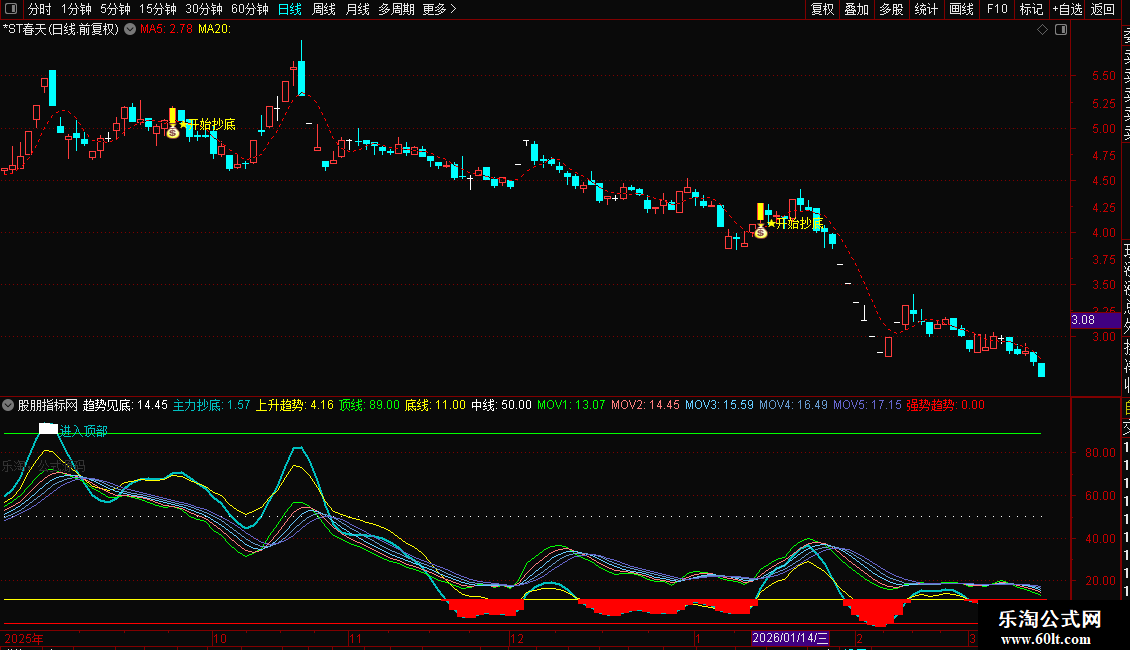Click the 2025年 label on time axis
Image resolution: width=1130 pixels, height=650 pixels.
click(24, 638)
